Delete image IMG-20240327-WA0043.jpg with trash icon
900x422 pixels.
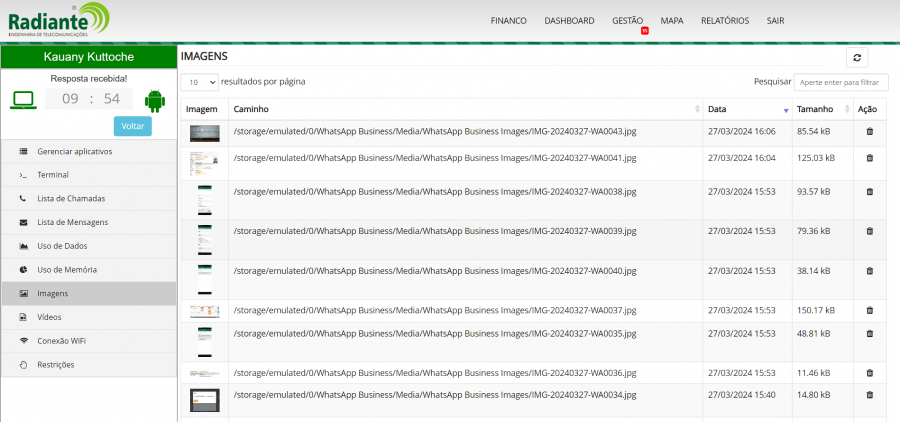[869, 131]
